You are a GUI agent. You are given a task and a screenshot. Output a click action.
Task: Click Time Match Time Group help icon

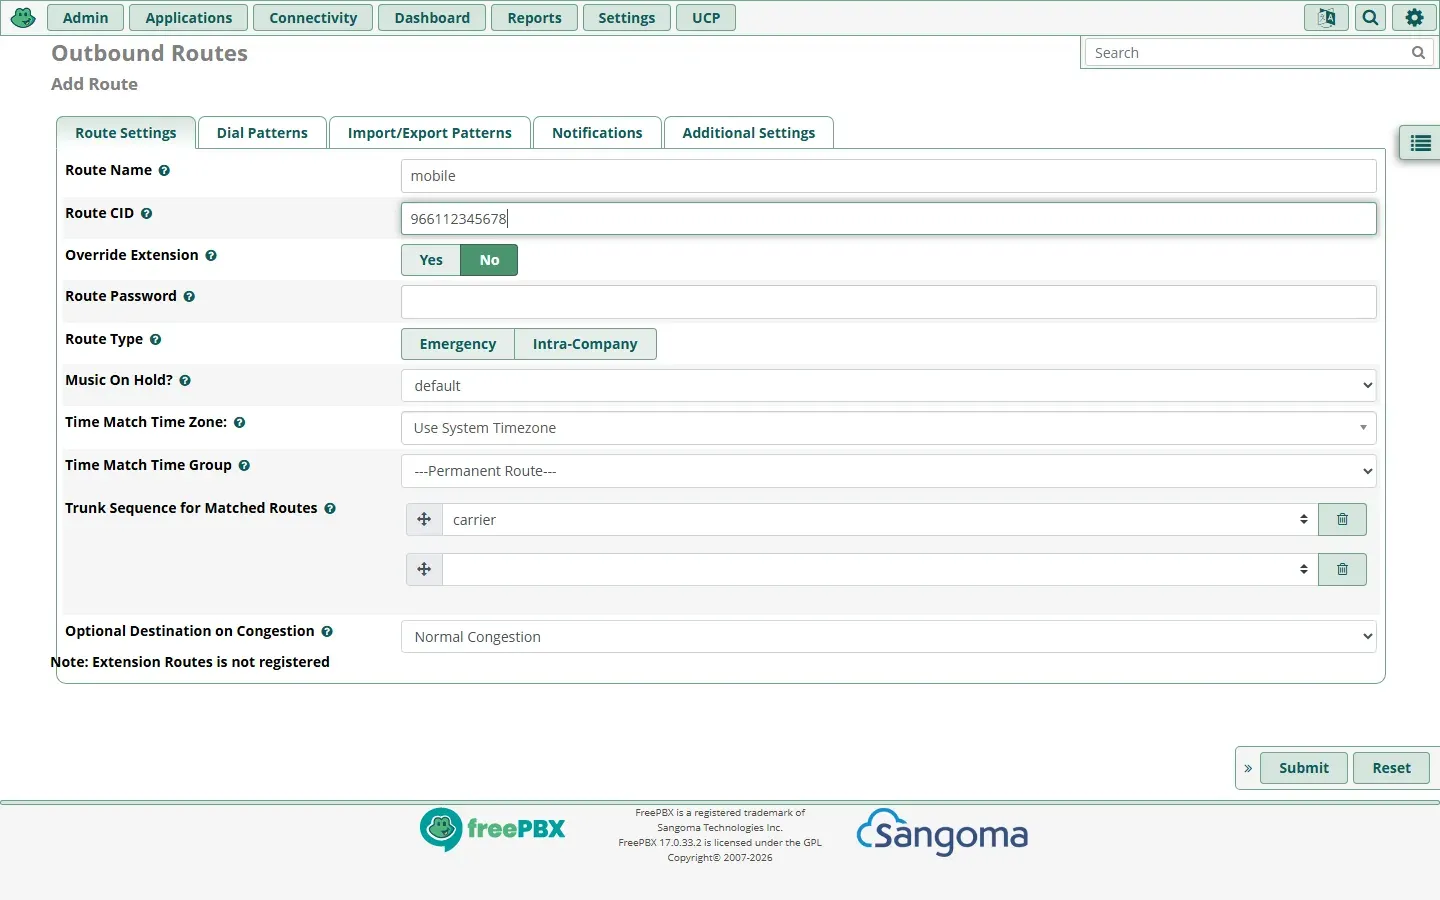coord(244,466)
